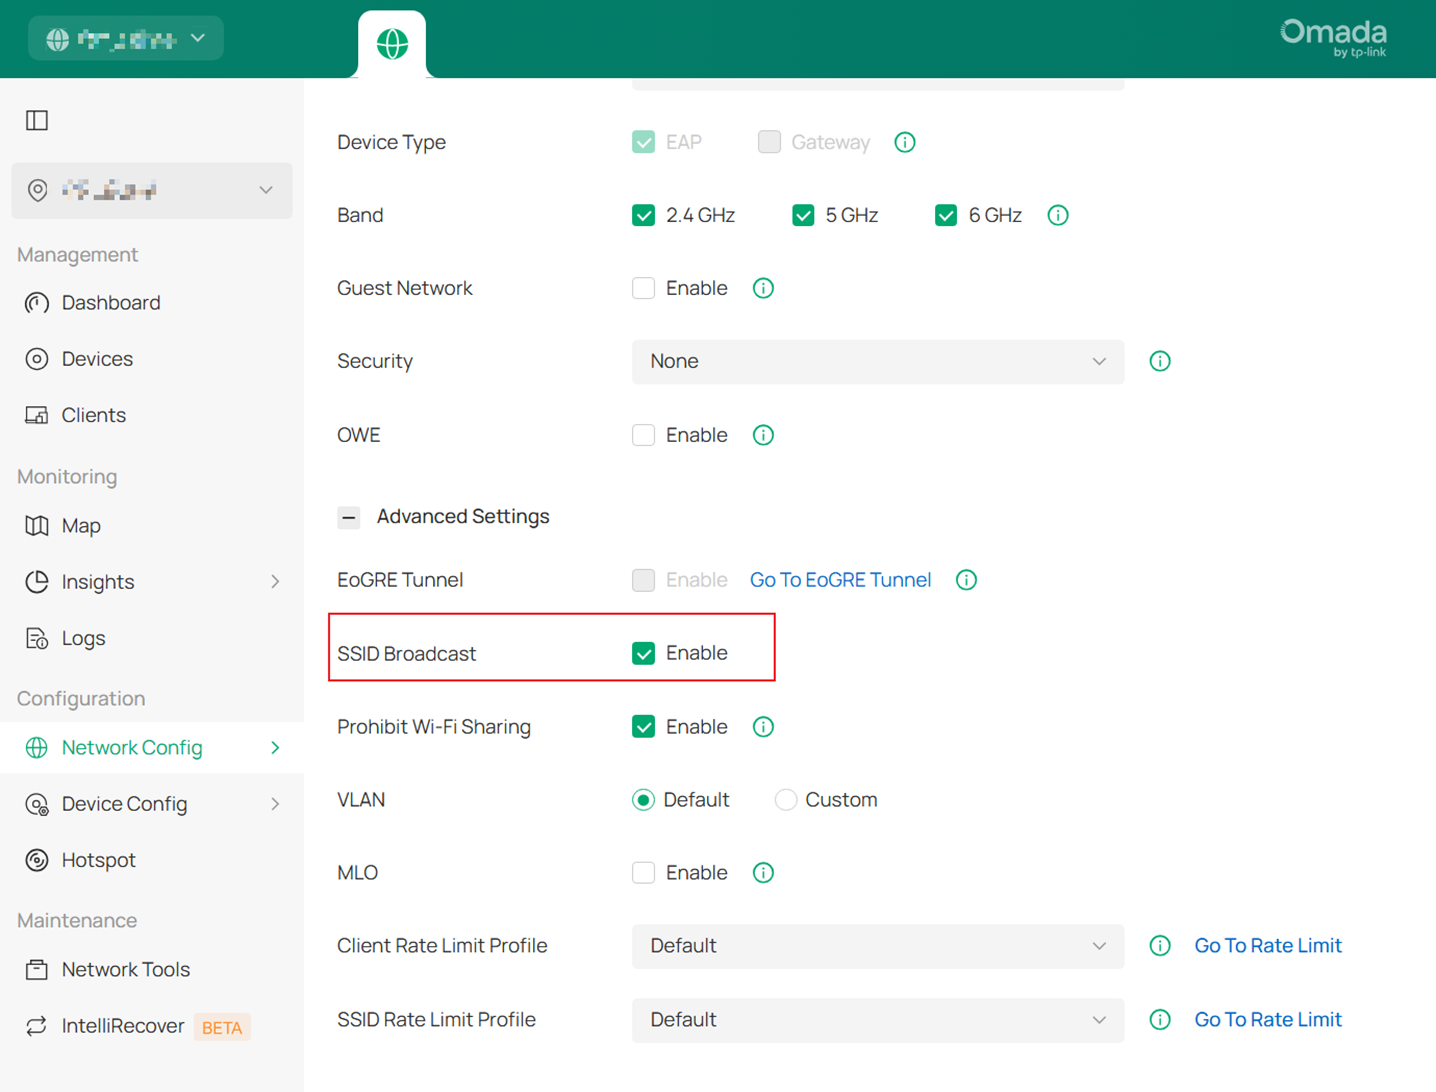The image size is (1436, 1092).
Task: Open the IntelliRecover beta feature
Action: tap(122, 1025)
